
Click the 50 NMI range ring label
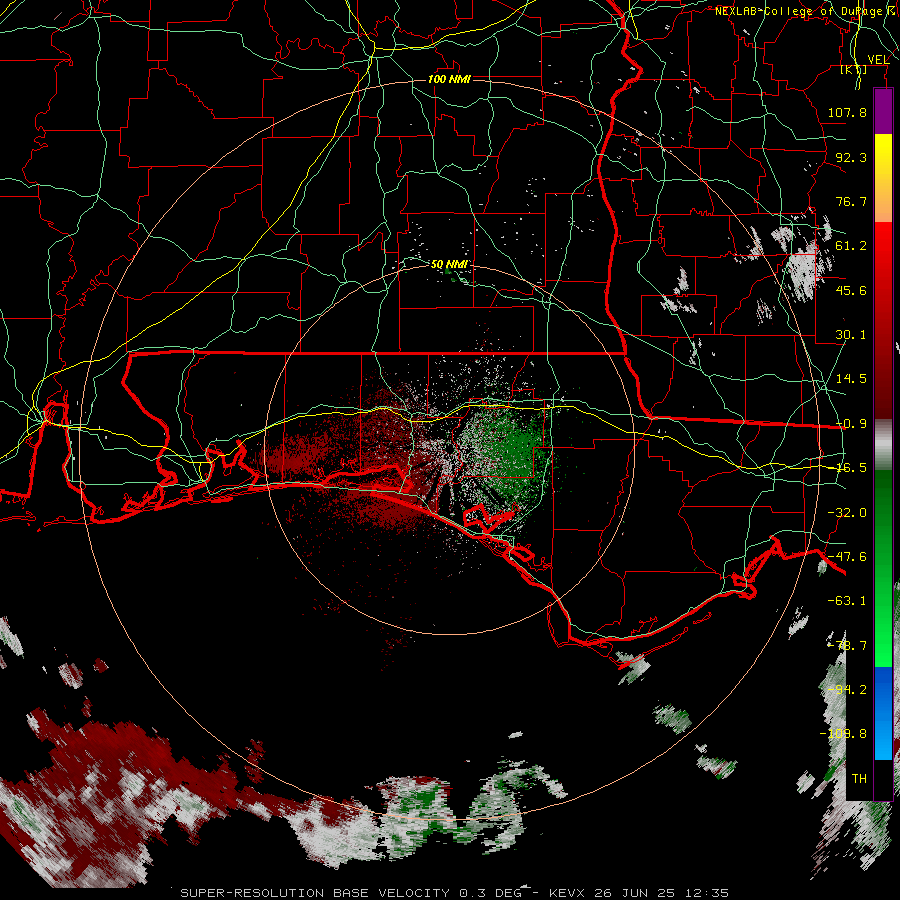(x=449, y=265)
